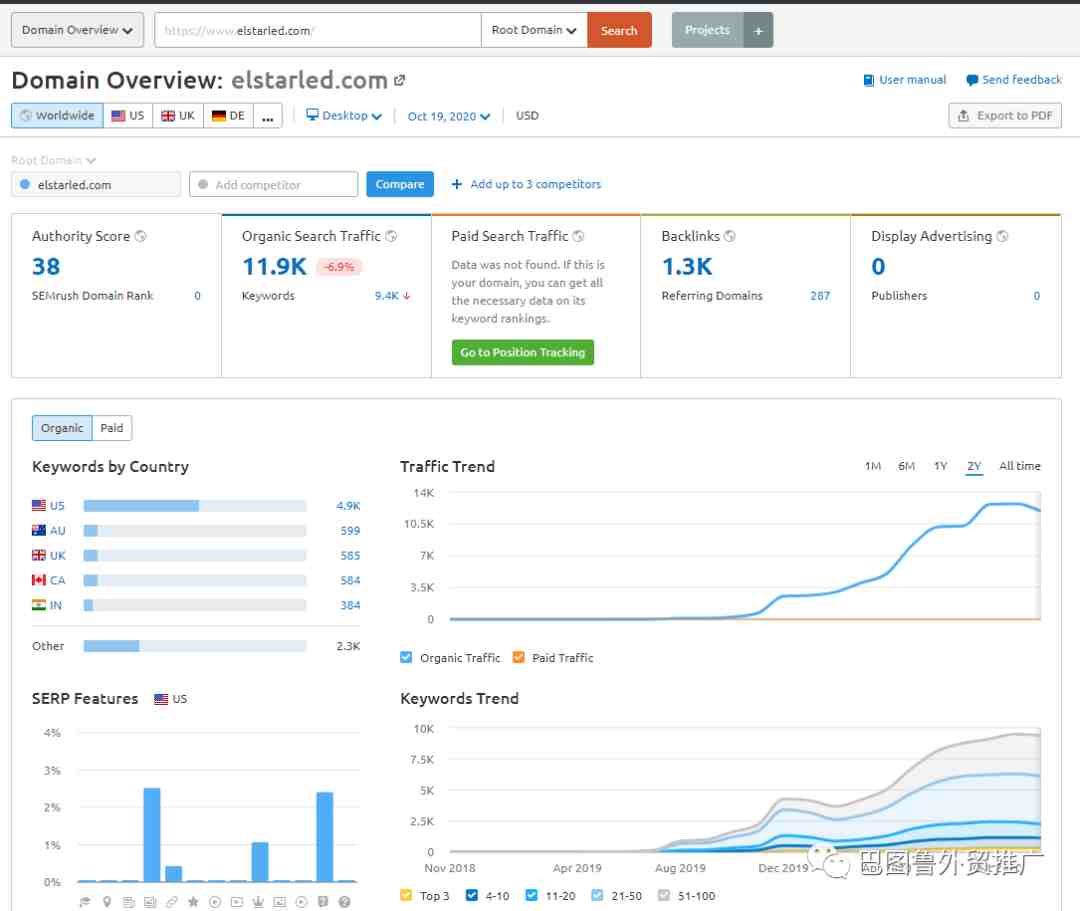Select the All time trend range
Screen dimensions: 1080x911
1019,465
